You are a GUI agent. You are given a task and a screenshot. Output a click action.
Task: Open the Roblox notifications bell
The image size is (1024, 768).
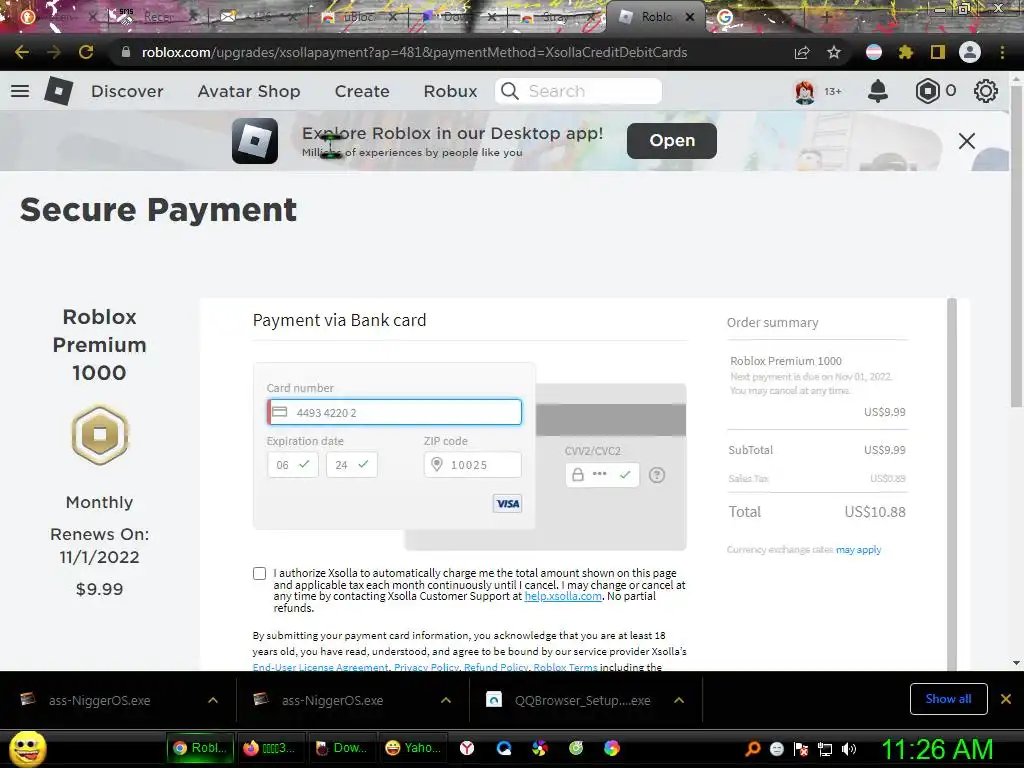tap(878, 91)
